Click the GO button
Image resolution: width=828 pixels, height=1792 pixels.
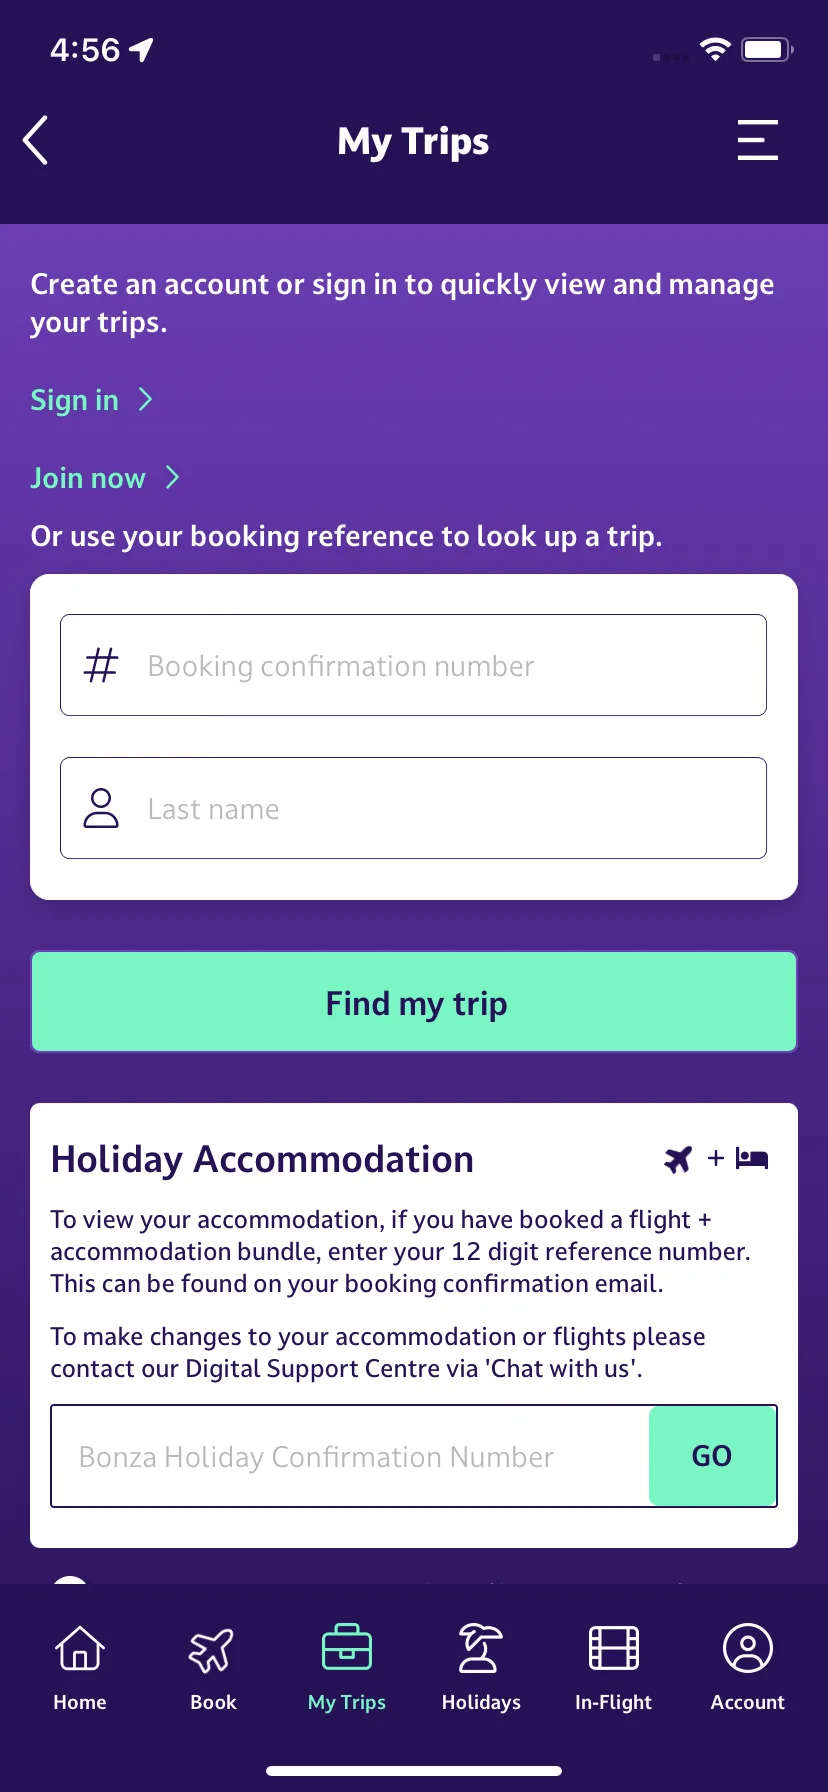(x=713, y=1456)
